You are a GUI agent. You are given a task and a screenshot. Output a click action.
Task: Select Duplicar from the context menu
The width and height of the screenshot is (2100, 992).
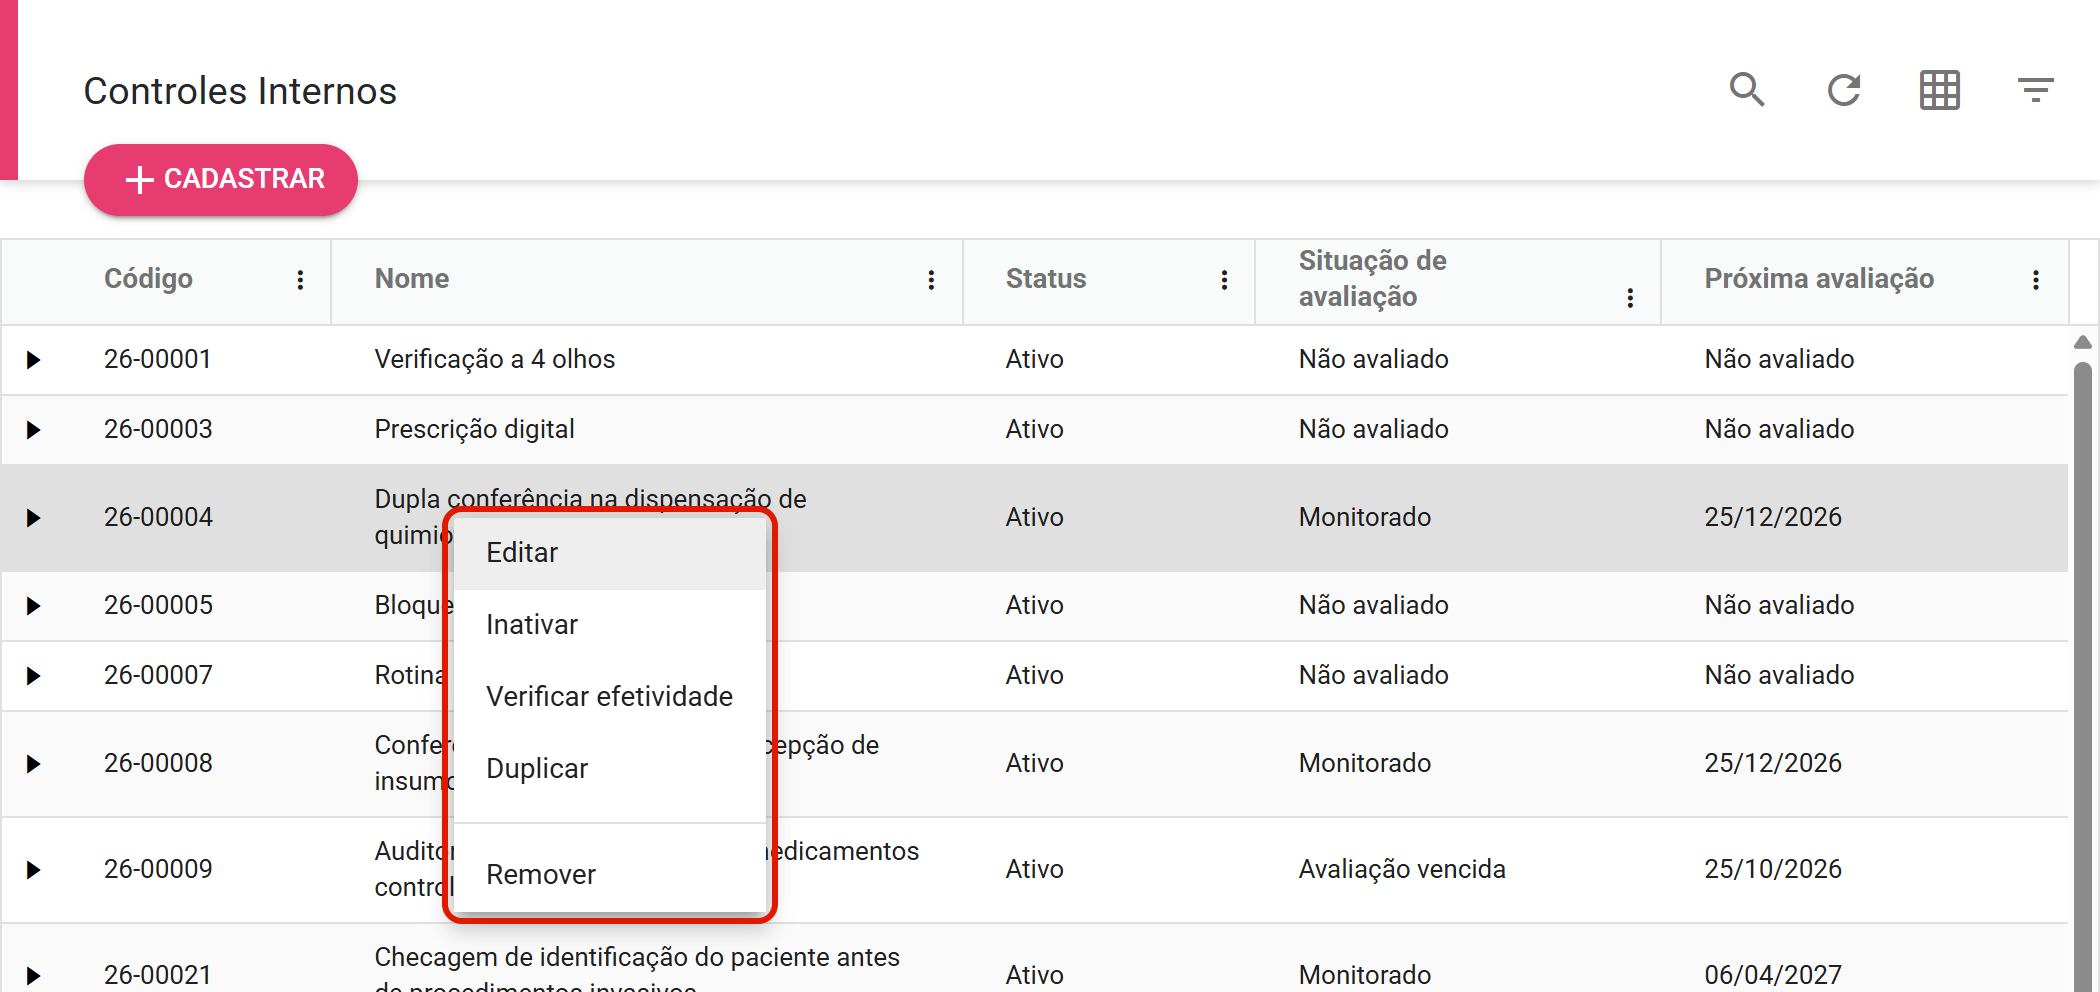pos(610,769)
